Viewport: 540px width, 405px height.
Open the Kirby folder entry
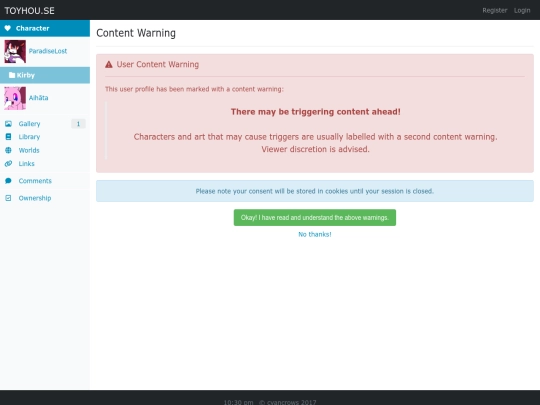45,75
